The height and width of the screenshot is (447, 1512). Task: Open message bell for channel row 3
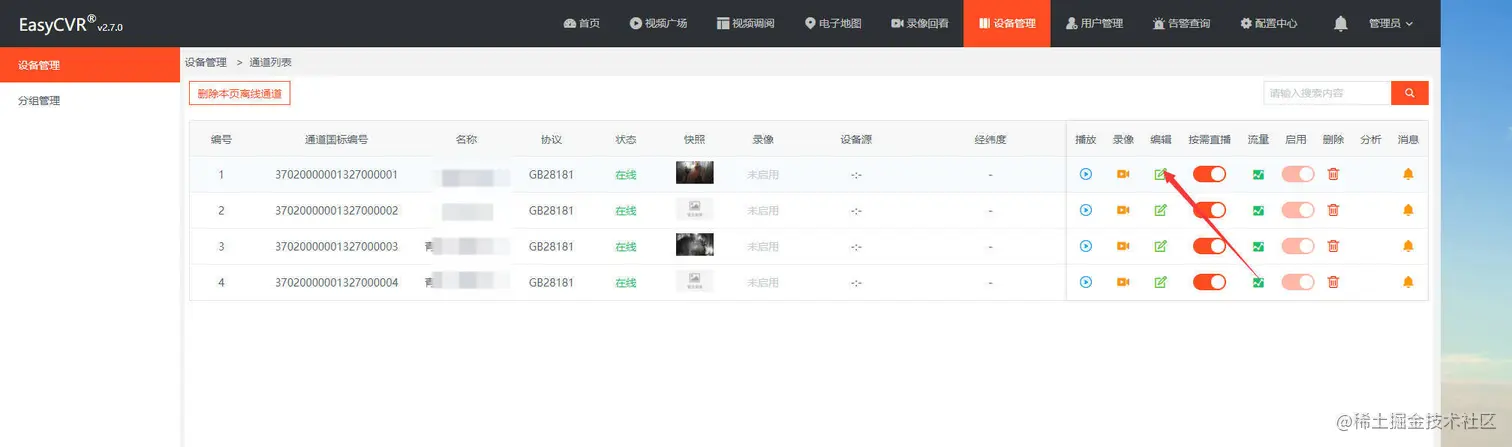click(x=1408, y=246)
